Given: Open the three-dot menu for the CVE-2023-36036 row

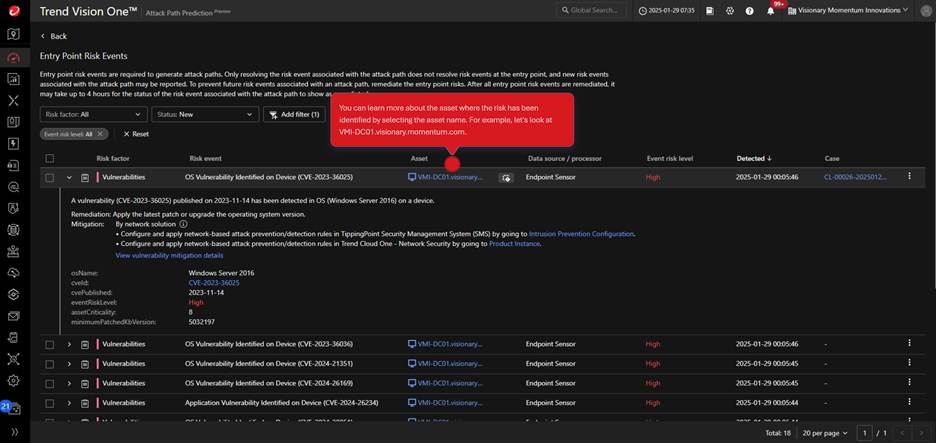Looking at the screenshot, I should coord(909,343).
